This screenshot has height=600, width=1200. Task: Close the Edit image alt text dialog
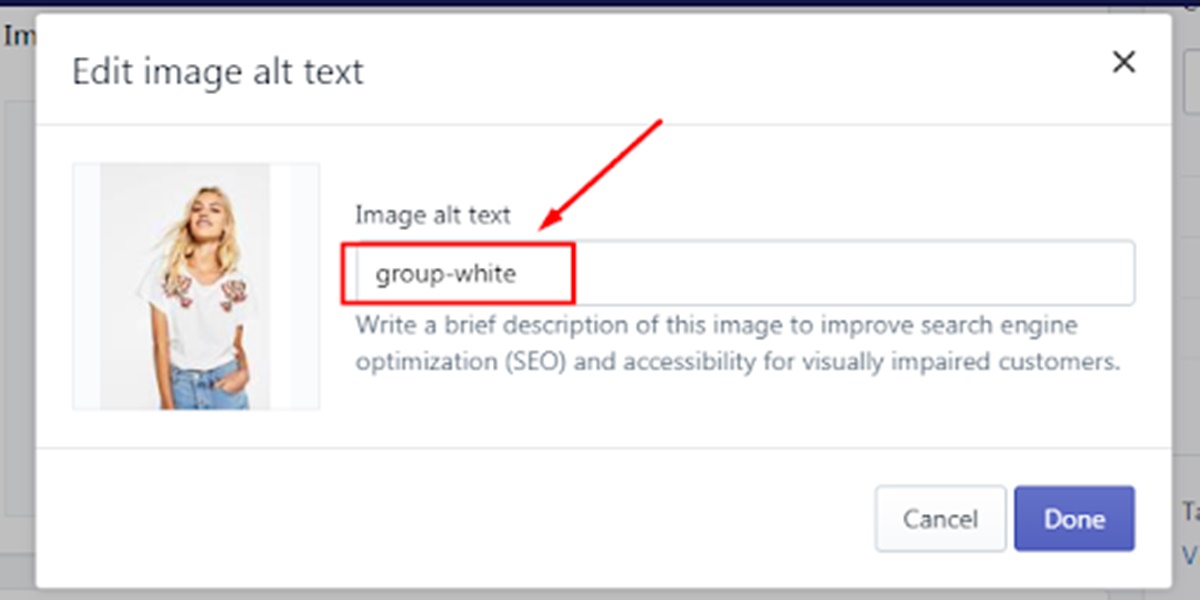1124,62
